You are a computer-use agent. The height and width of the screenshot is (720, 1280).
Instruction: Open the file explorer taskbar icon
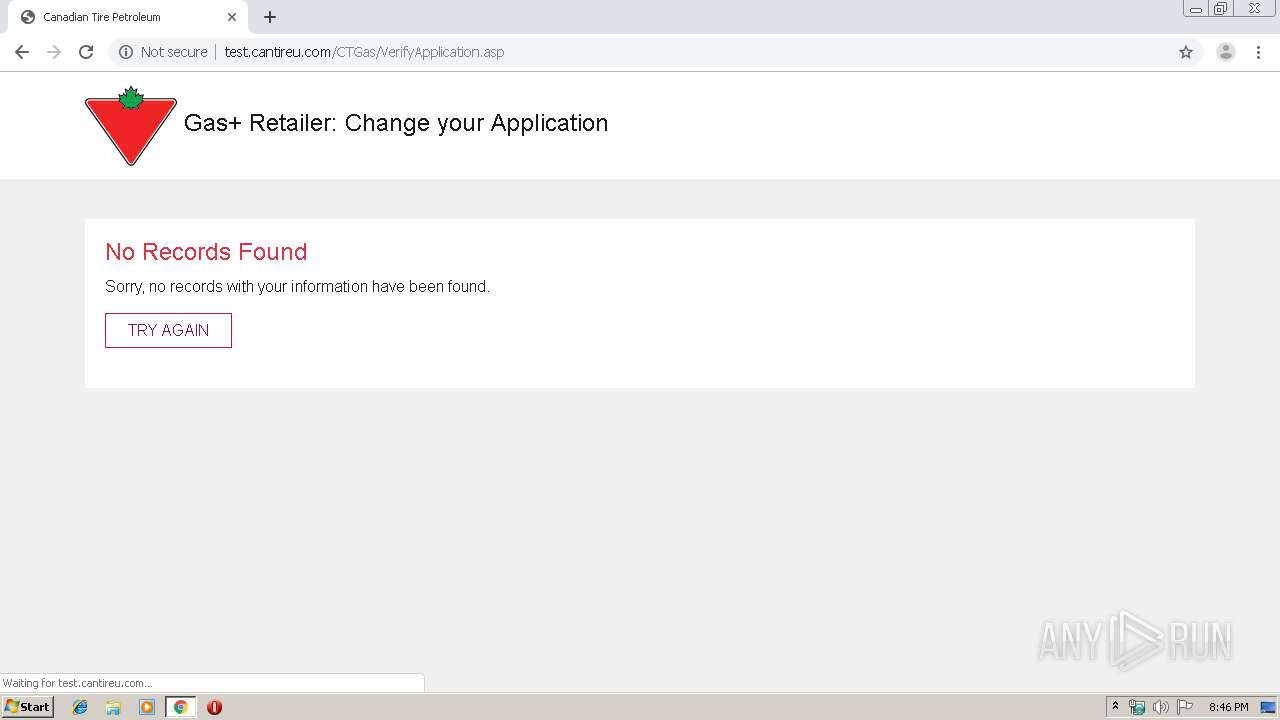pos(113,707)
